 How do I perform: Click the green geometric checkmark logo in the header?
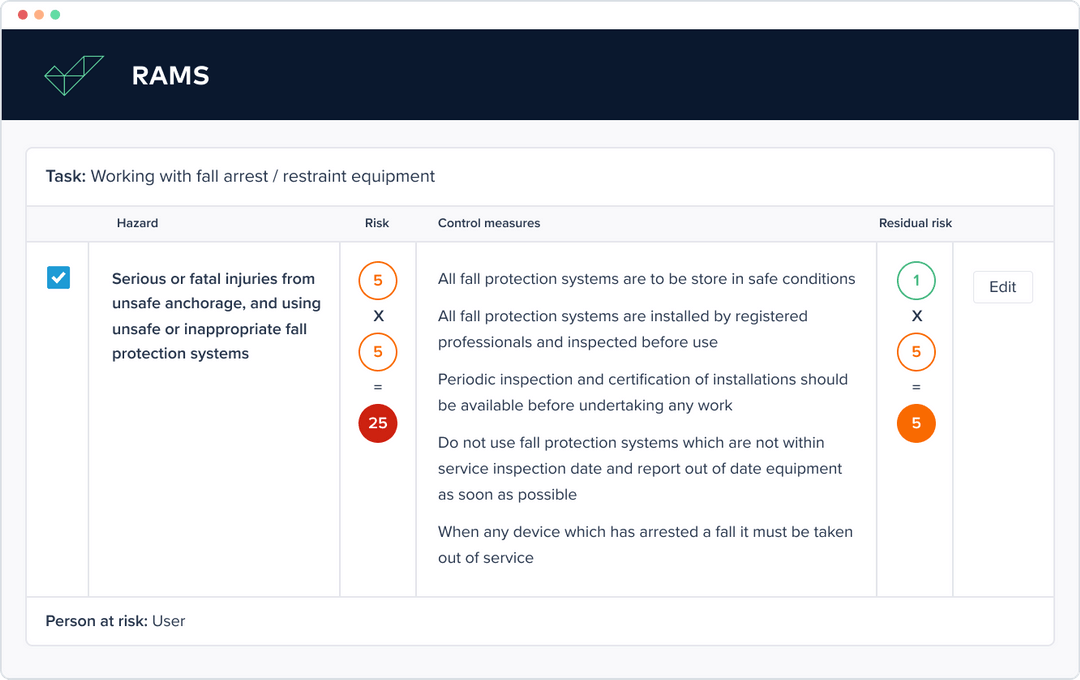[74, 74]
